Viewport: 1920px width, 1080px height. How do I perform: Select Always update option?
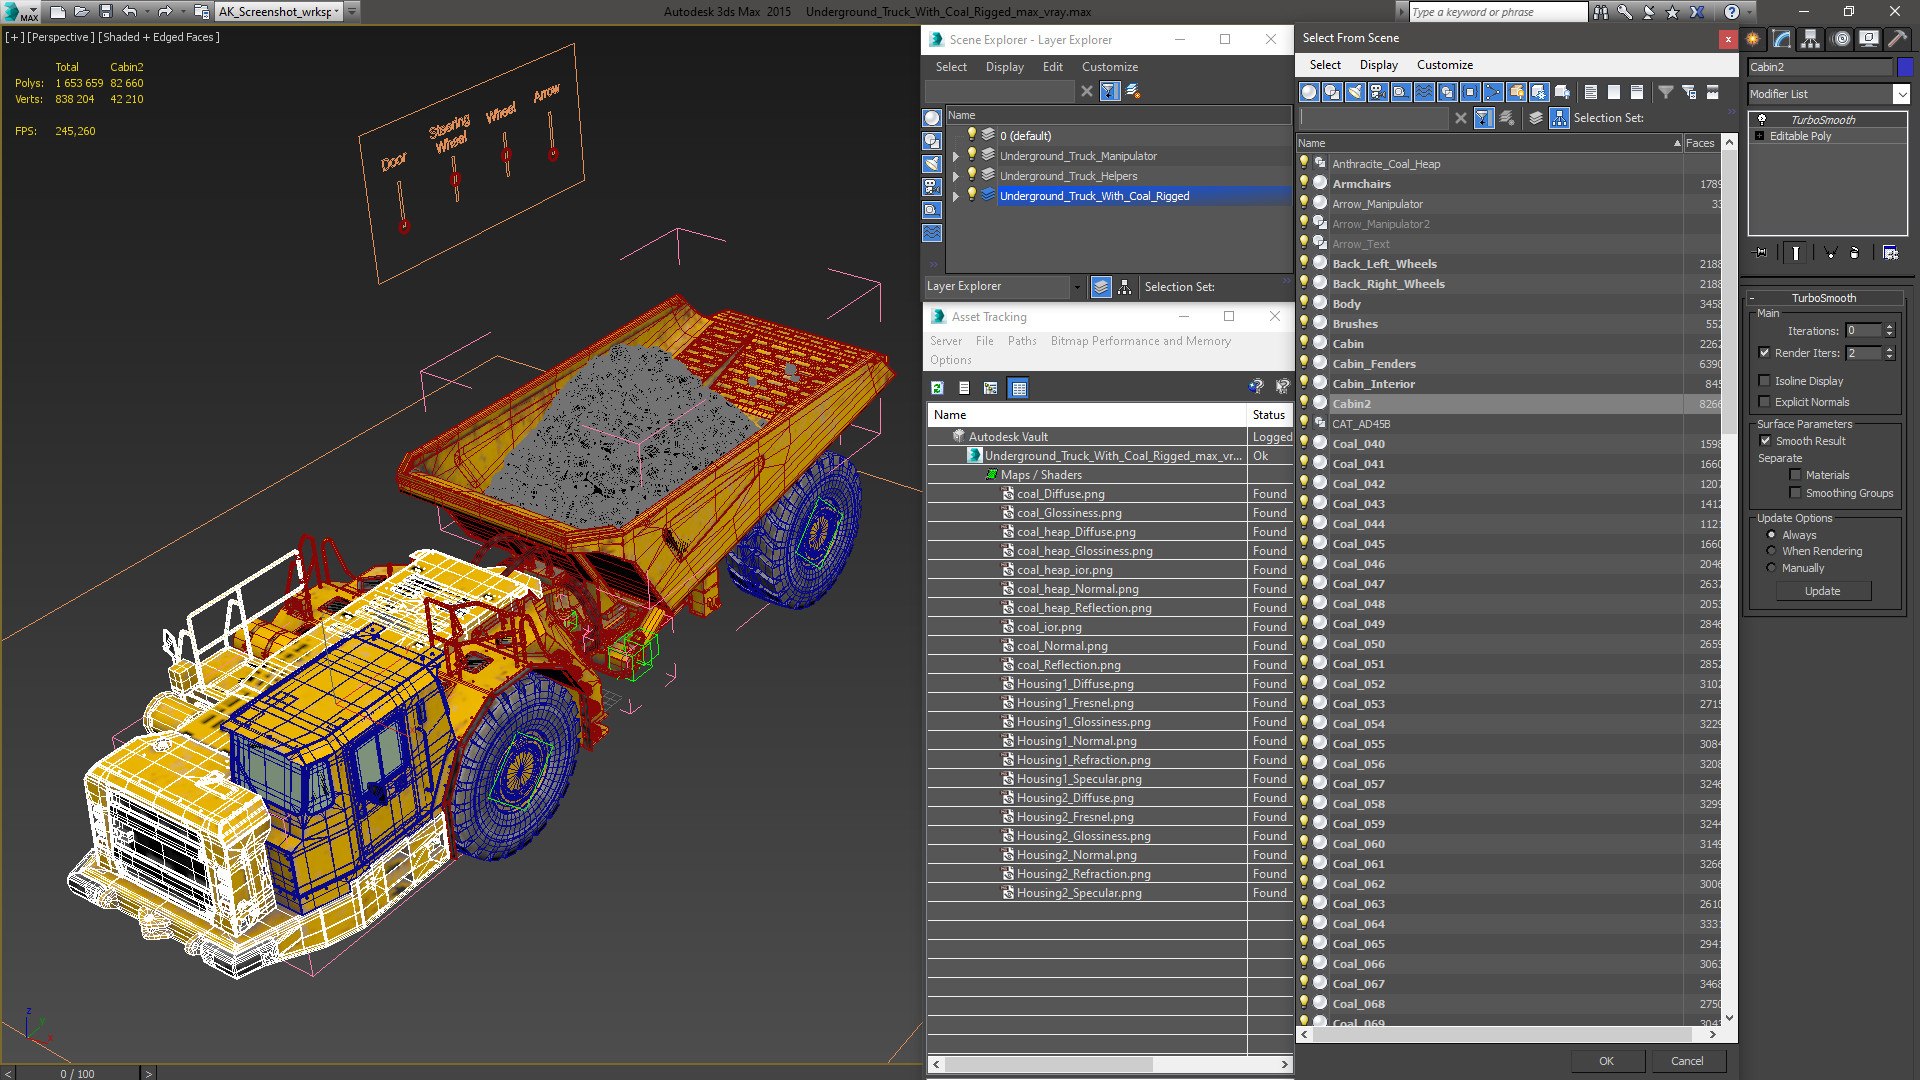(1771, 535)
